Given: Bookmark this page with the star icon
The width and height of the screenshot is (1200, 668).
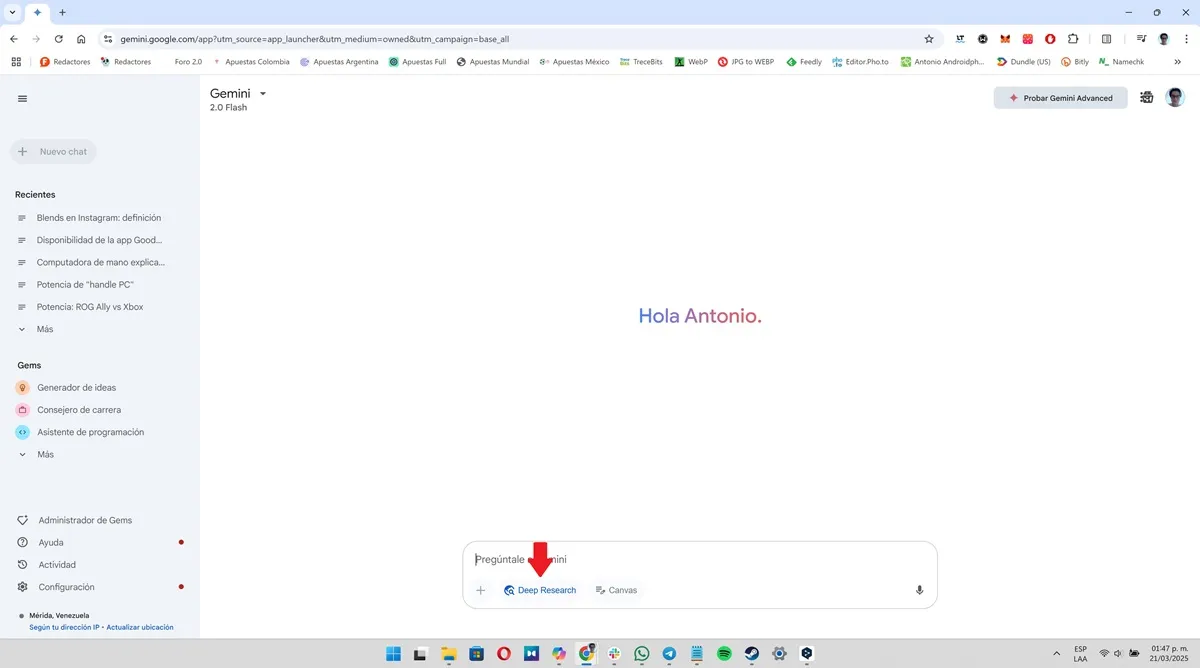Looking at the screenshot, I should [x=928, y=39].
